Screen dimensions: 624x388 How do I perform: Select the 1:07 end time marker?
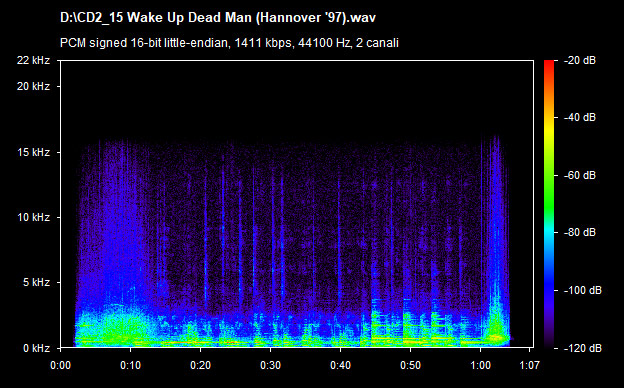click(530, 365)
